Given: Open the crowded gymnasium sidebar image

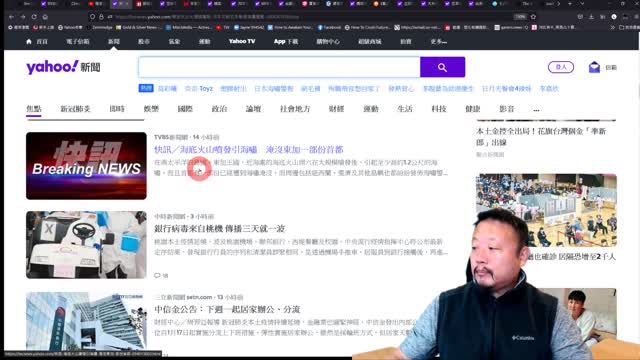Looking at the screenshot, I should coord(546,210).
